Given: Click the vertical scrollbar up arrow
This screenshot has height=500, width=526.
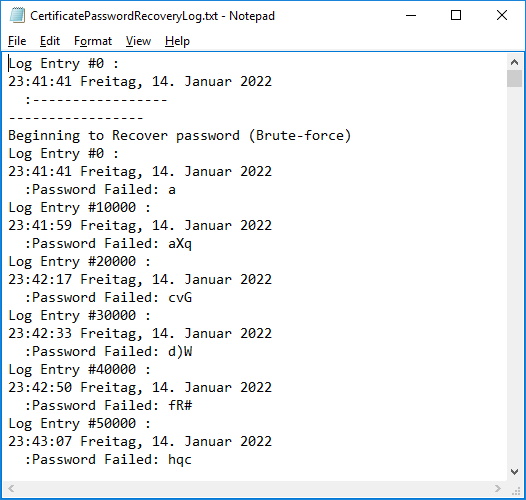Looking at the screenshot, I should pos(514,62).
